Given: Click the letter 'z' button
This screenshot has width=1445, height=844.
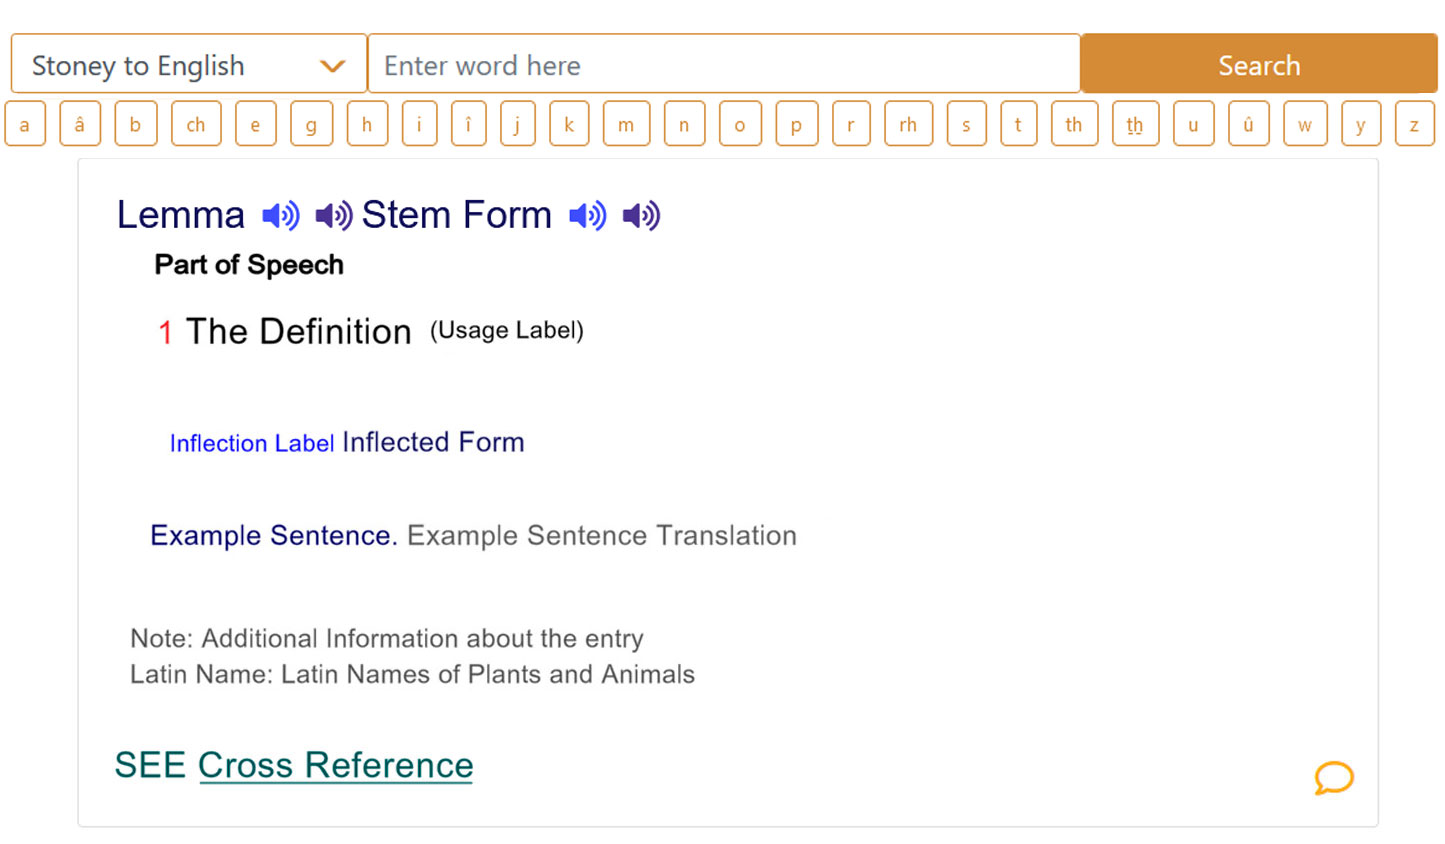Looking at the screenshot, I should 1414,125.
